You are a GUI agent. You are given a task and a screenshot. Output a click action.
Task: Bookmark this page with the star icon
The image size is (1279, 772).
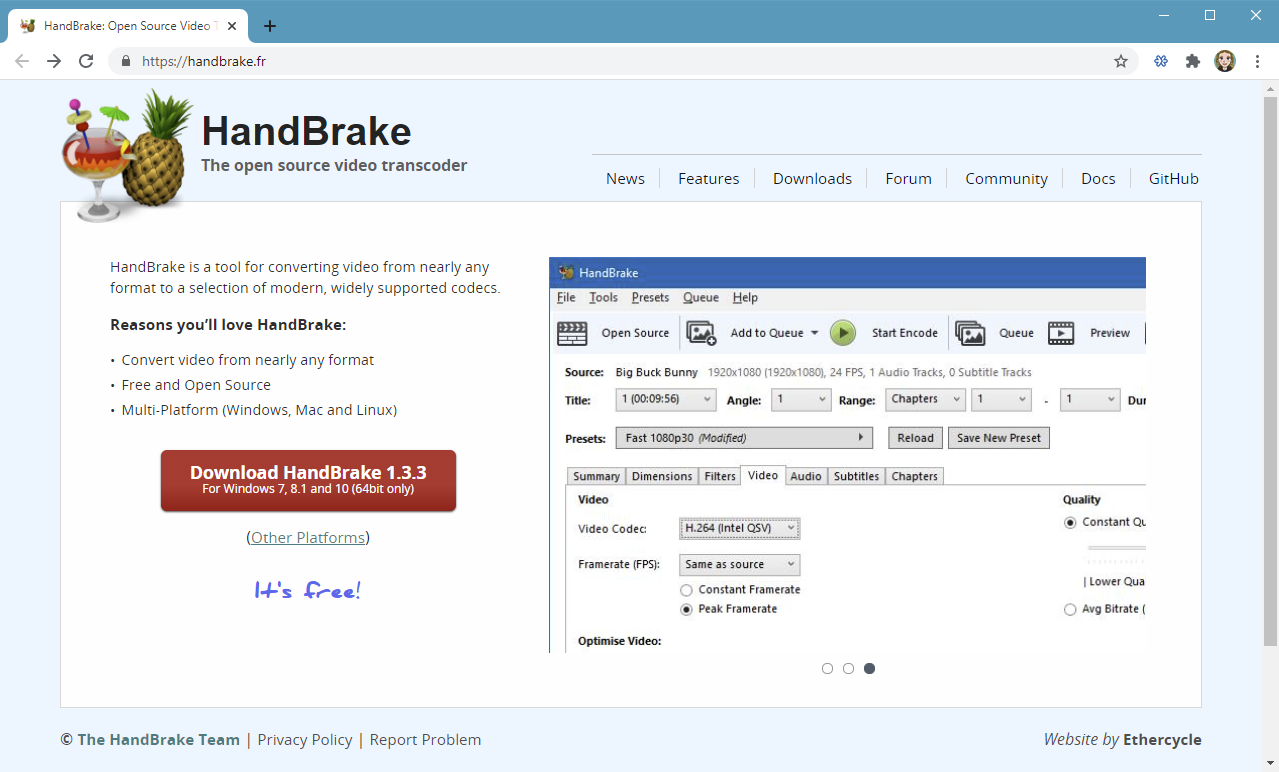[x=1121, y=61]
